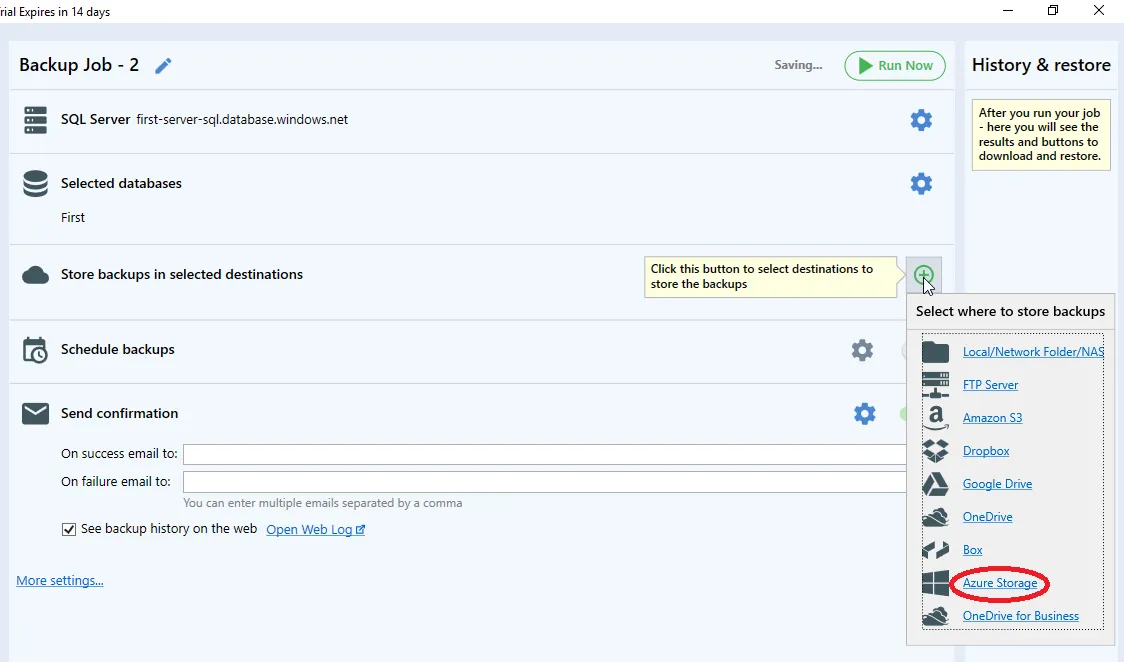Restore down the application window

1052,10
